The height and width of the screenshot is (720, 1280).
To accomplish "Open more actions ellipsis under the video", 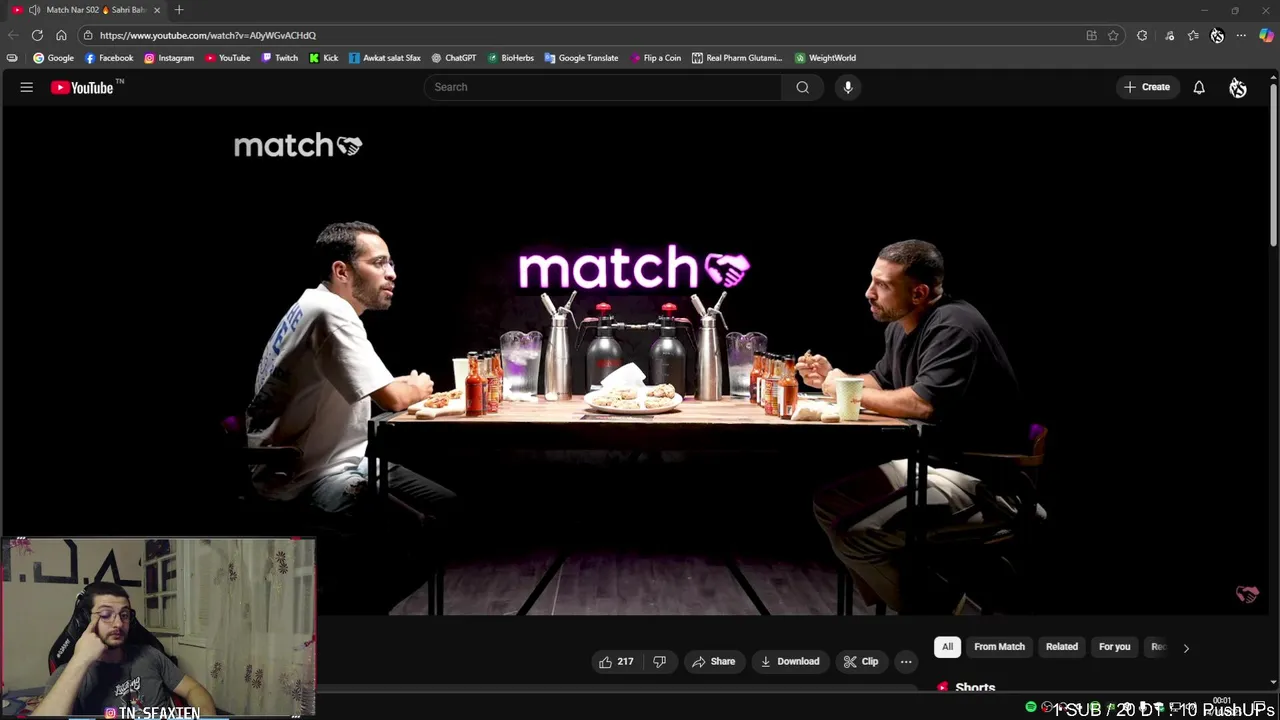I will click(x=906, y=661).
